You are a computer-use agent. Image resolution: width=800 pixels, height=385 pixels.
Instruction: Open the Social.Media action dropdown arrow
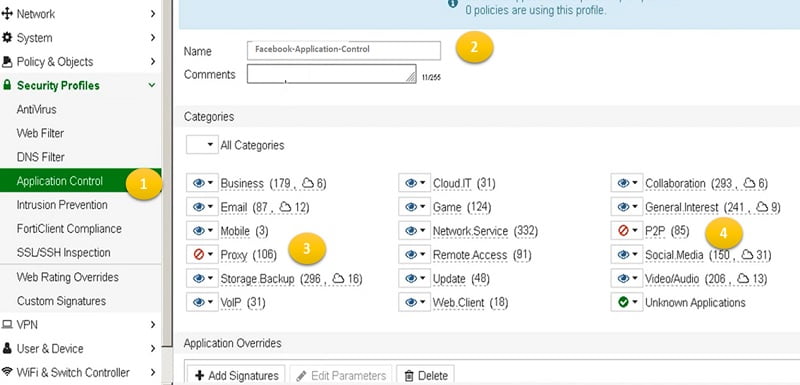[635, 254]
